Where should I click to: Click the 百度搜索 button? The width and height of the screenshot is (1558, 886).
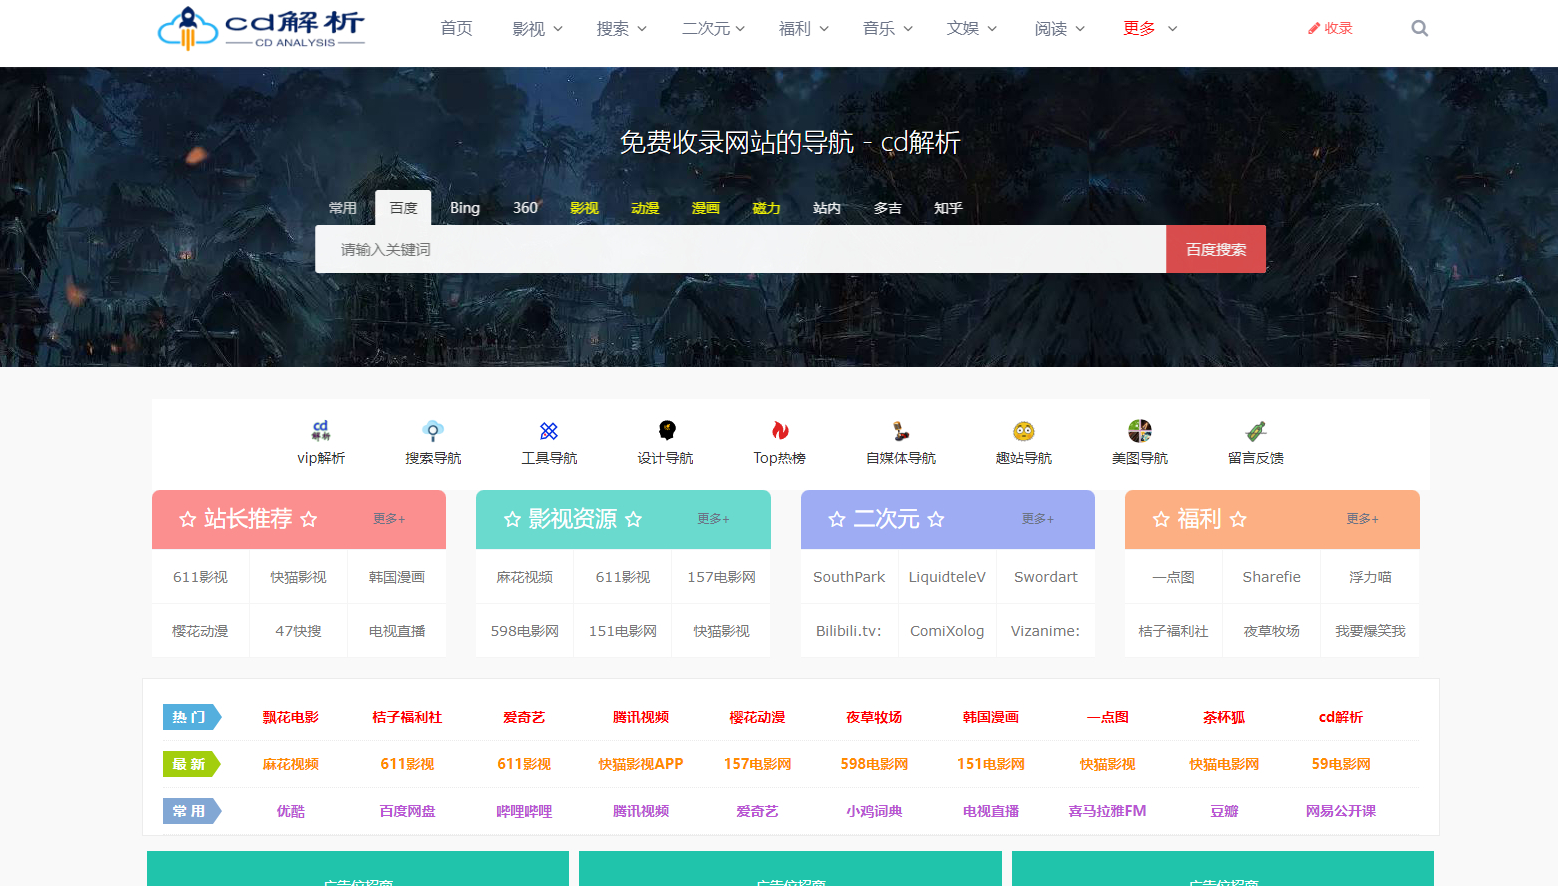pyautogui.click(x=1216, y=249)
